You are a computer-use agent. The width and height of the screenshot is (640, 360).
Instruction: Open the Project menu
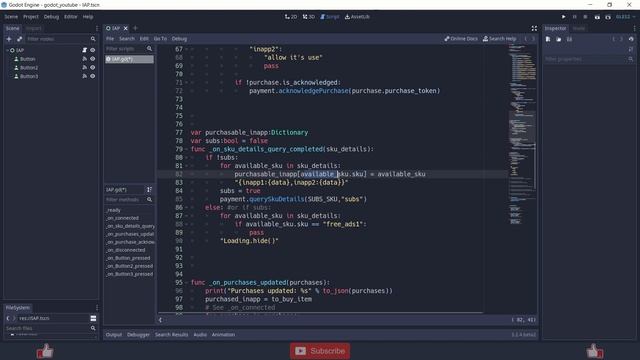pos(31,17)
